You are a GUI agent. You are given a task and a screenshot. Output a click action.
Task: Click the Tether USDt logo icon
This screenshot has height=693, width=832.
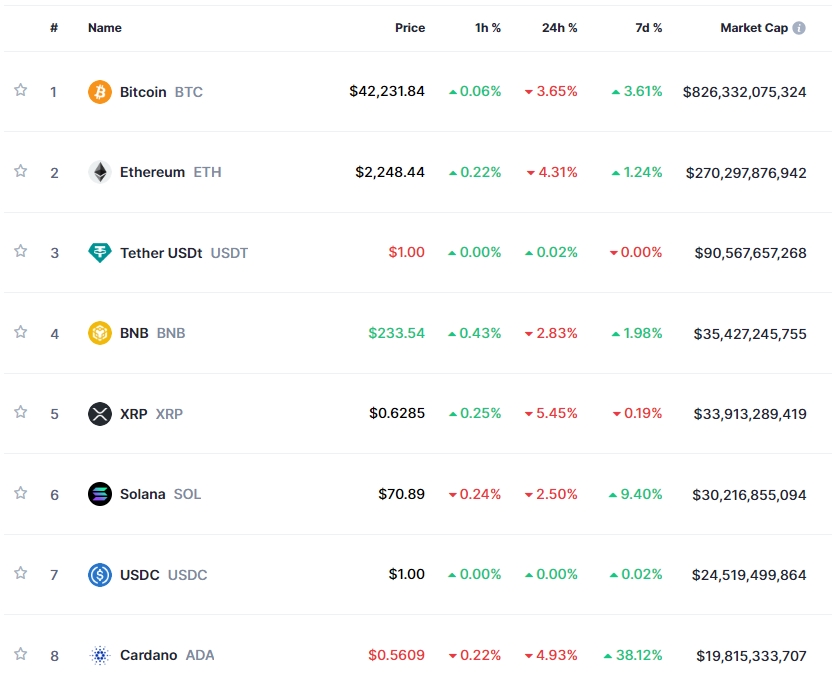[x=100, y=253]
